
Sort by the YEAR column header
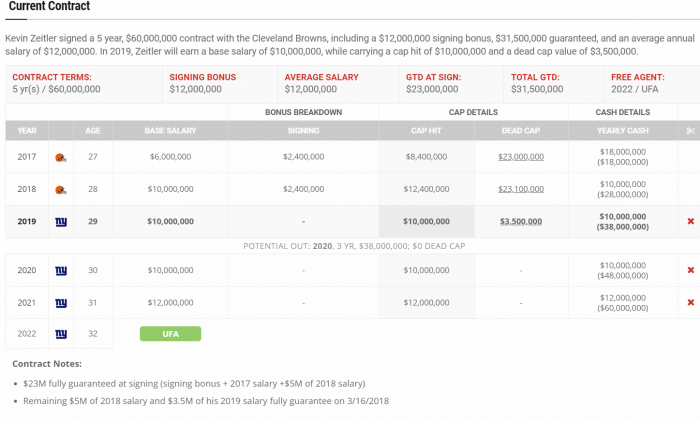point(26,131)
